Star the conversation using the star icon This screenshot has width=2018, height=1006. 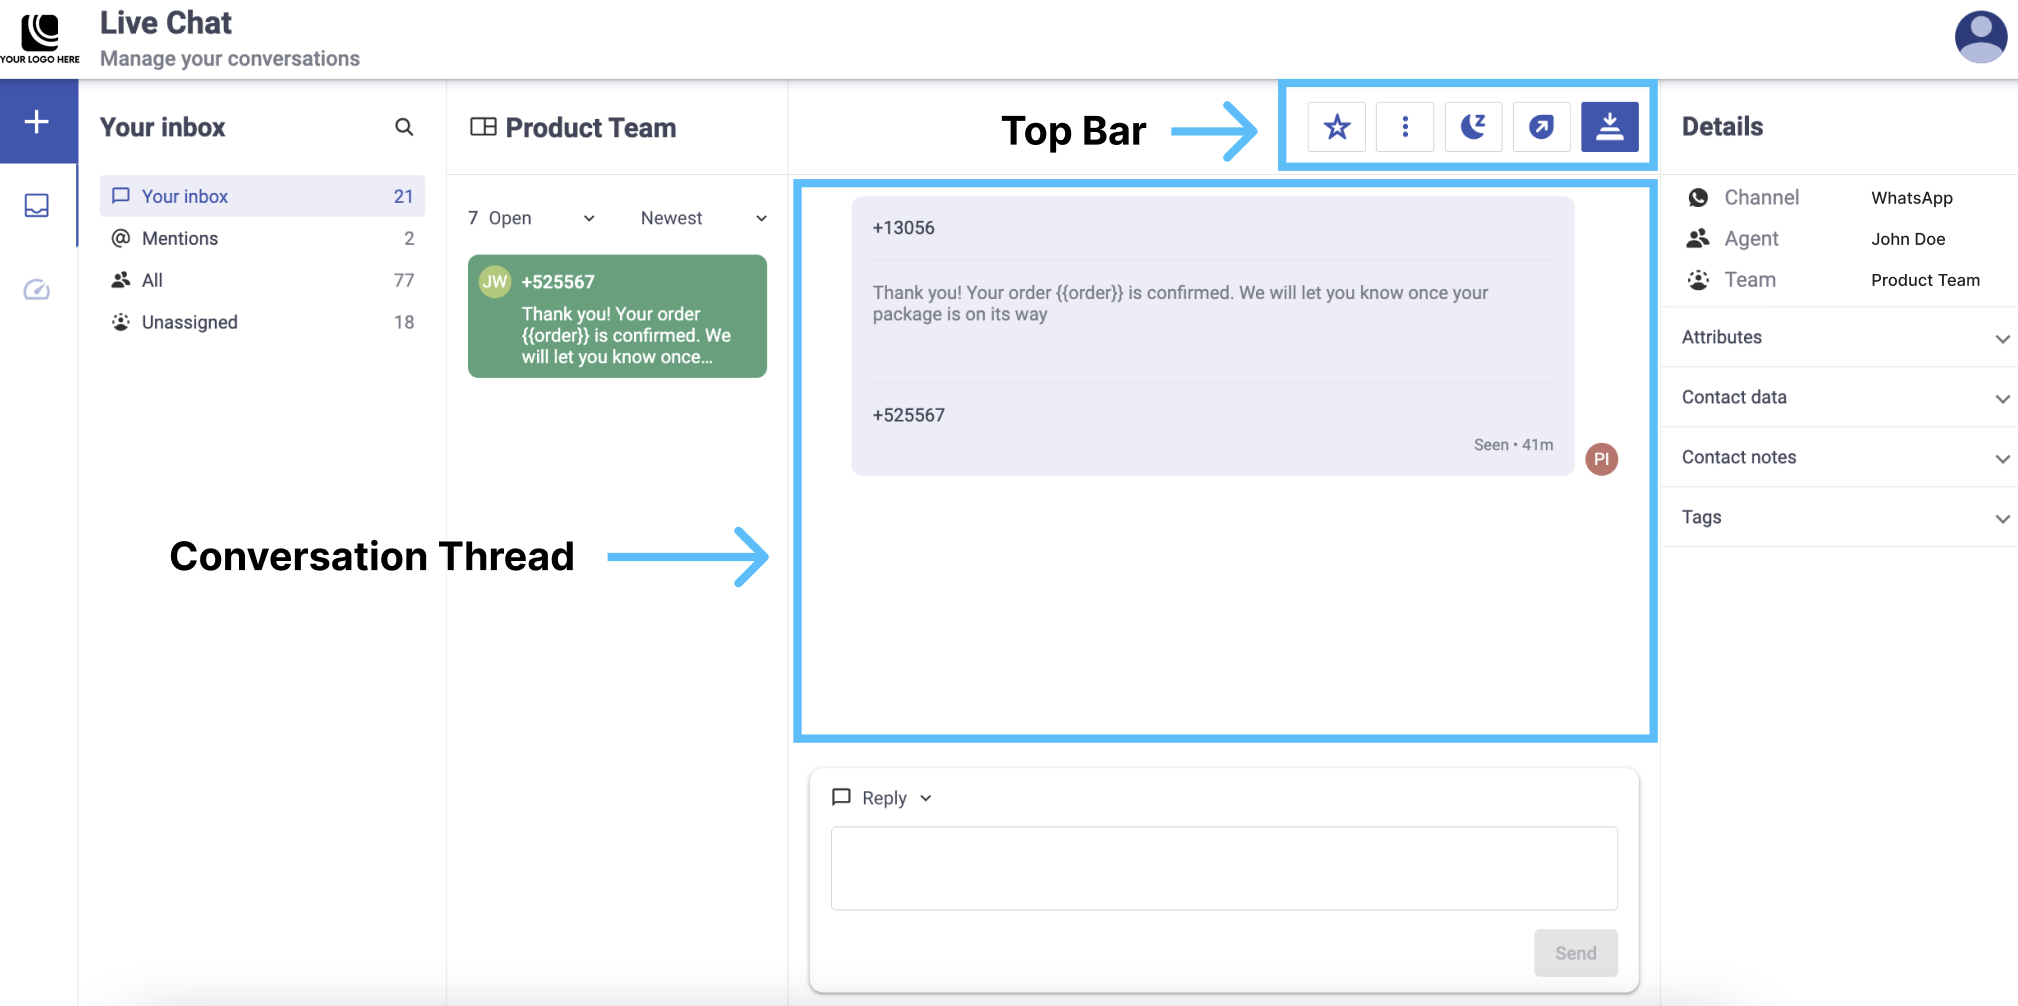[1337, 127]
